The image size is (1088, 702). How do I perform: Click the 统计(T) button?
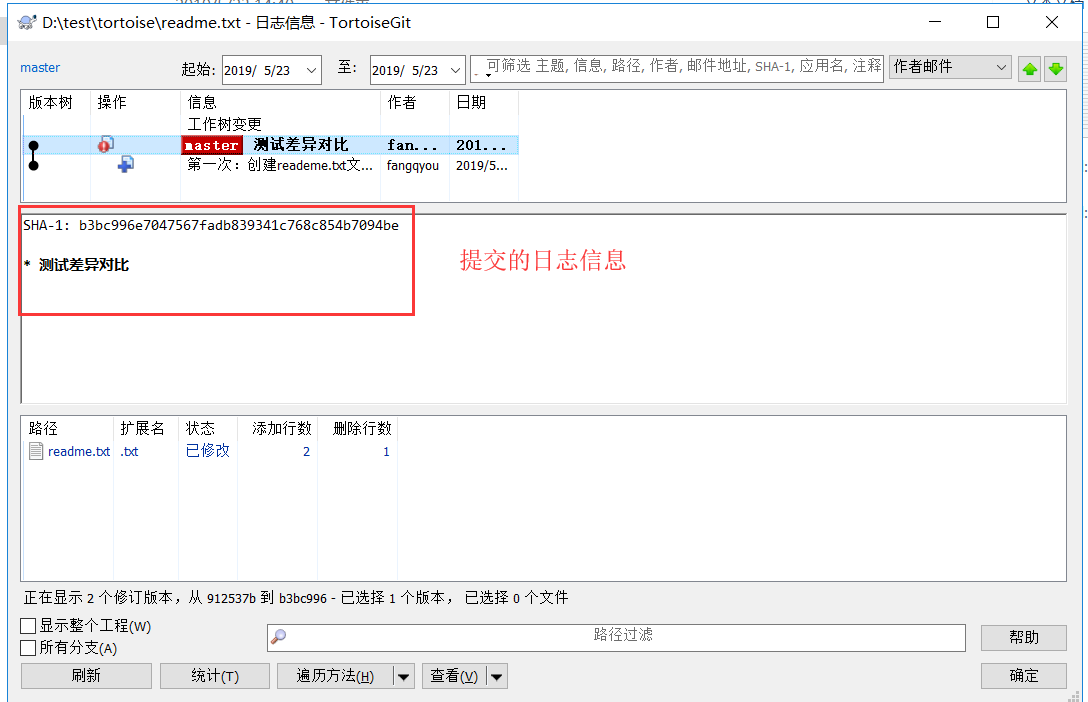[214, 675]
